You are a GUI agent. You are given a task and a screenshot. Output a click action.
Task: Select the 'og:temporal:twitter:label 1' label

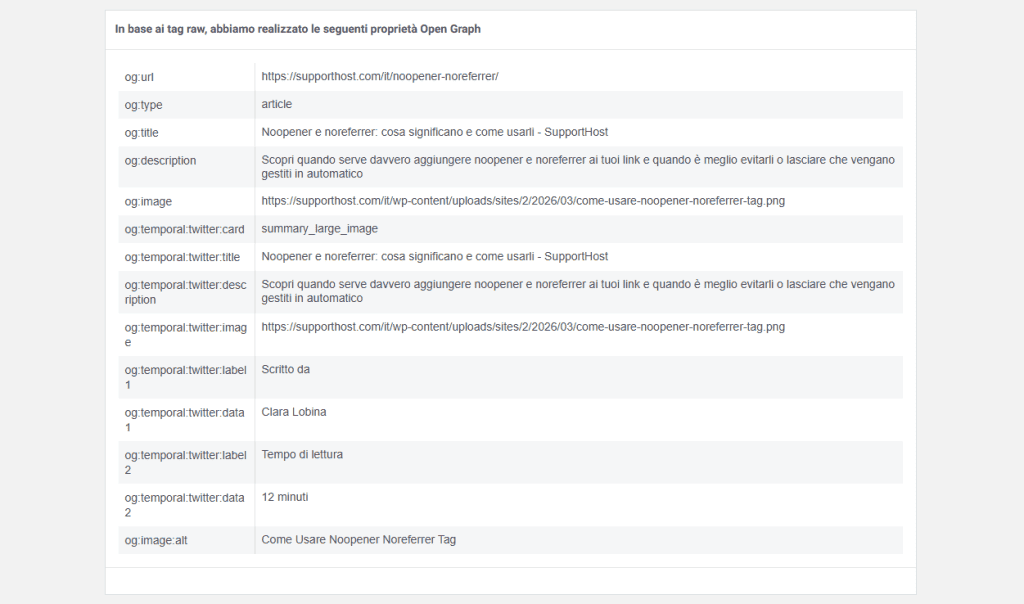[x=185, y=377]
